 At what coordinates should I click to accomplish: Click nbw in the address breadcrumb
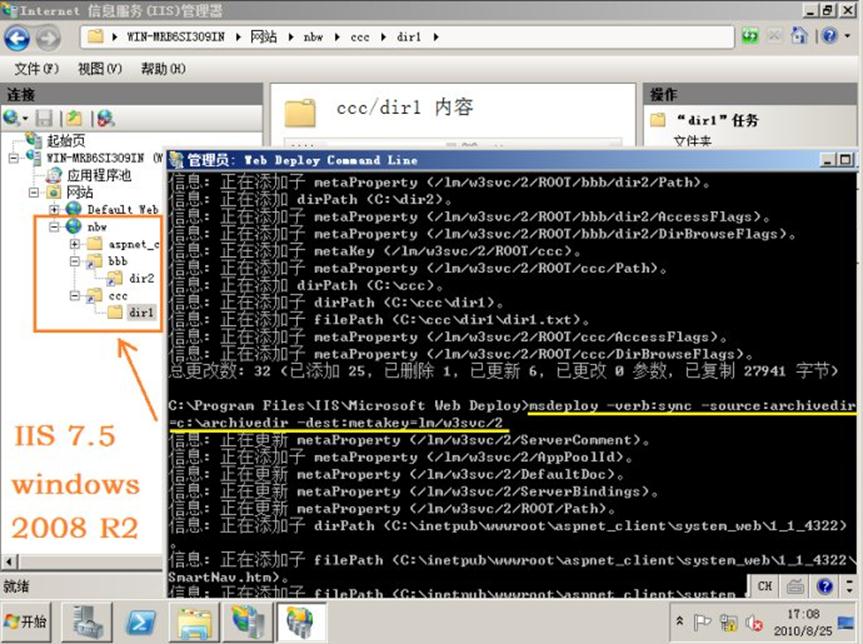click(313, 37)
